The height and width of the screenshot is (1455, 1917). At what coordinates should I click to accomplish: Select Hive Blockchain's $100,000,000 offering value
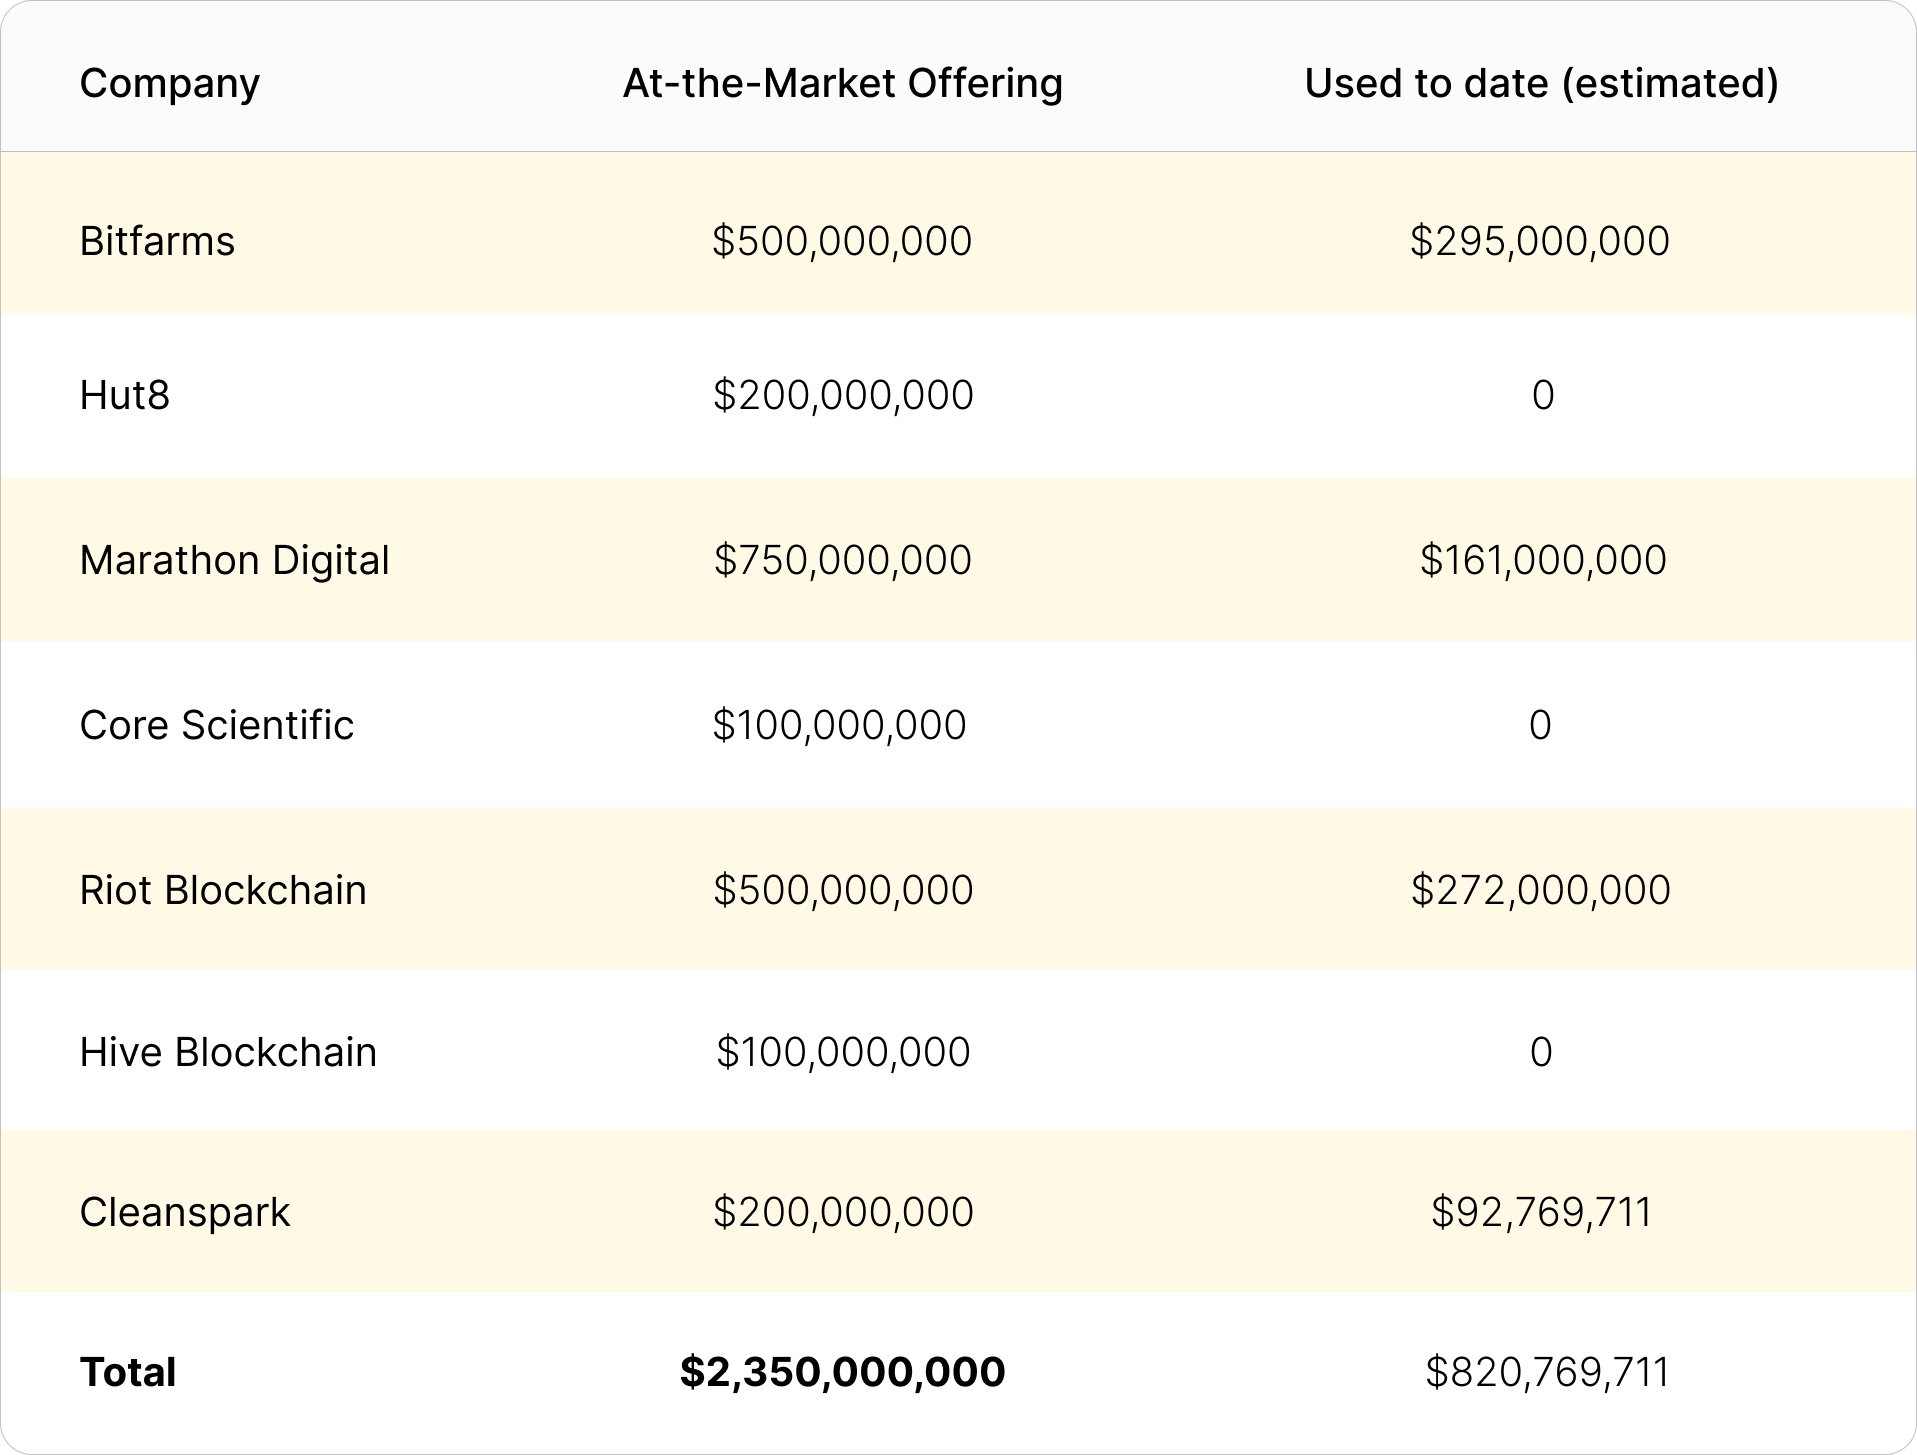840,1051
